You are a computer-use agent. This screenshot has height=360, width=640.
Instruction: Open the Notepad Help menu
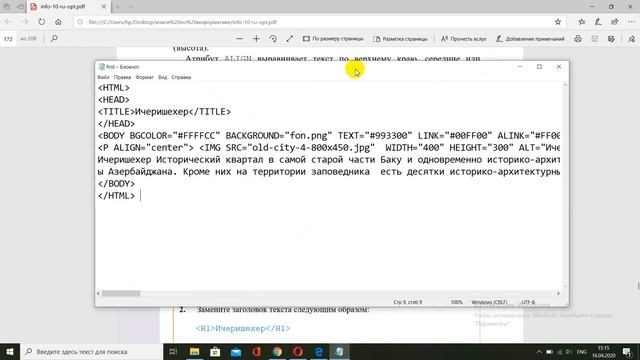pos(181,77)
